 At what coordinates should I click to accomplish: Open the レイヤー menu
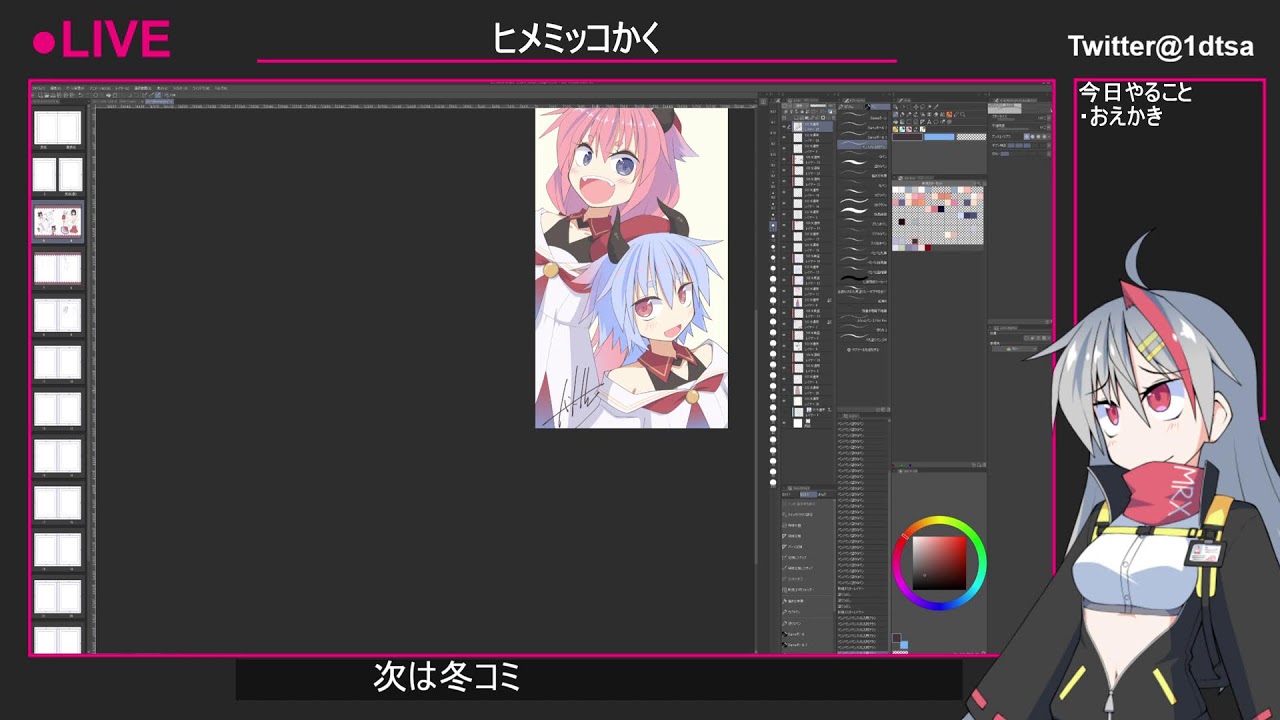click(123, 88)
